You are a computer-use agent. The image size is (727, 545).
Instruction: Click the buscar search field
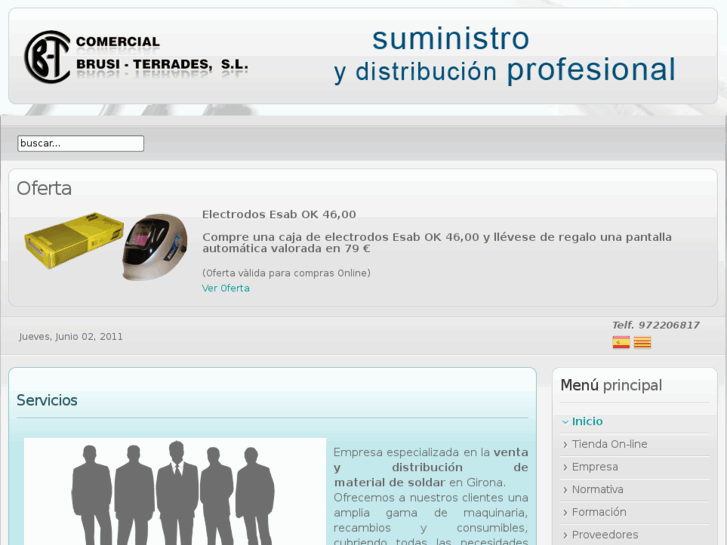(81, 143)
